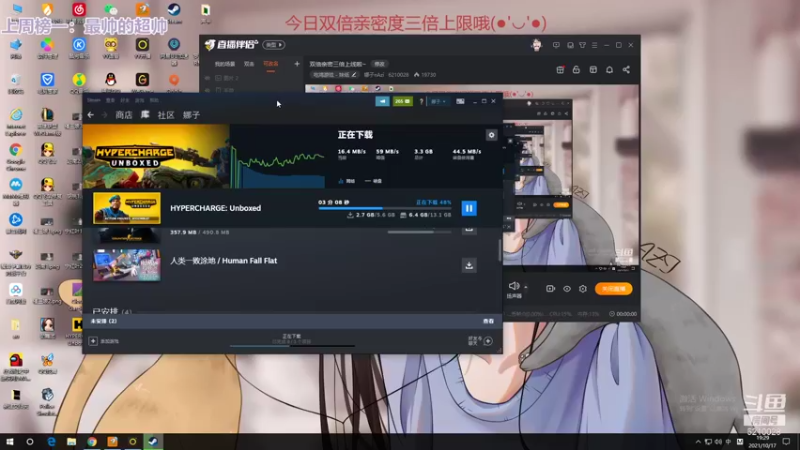Toggle the preview eye icon in 直播伴侣
This screenshot has width=800, height=450.
(567, 289)
